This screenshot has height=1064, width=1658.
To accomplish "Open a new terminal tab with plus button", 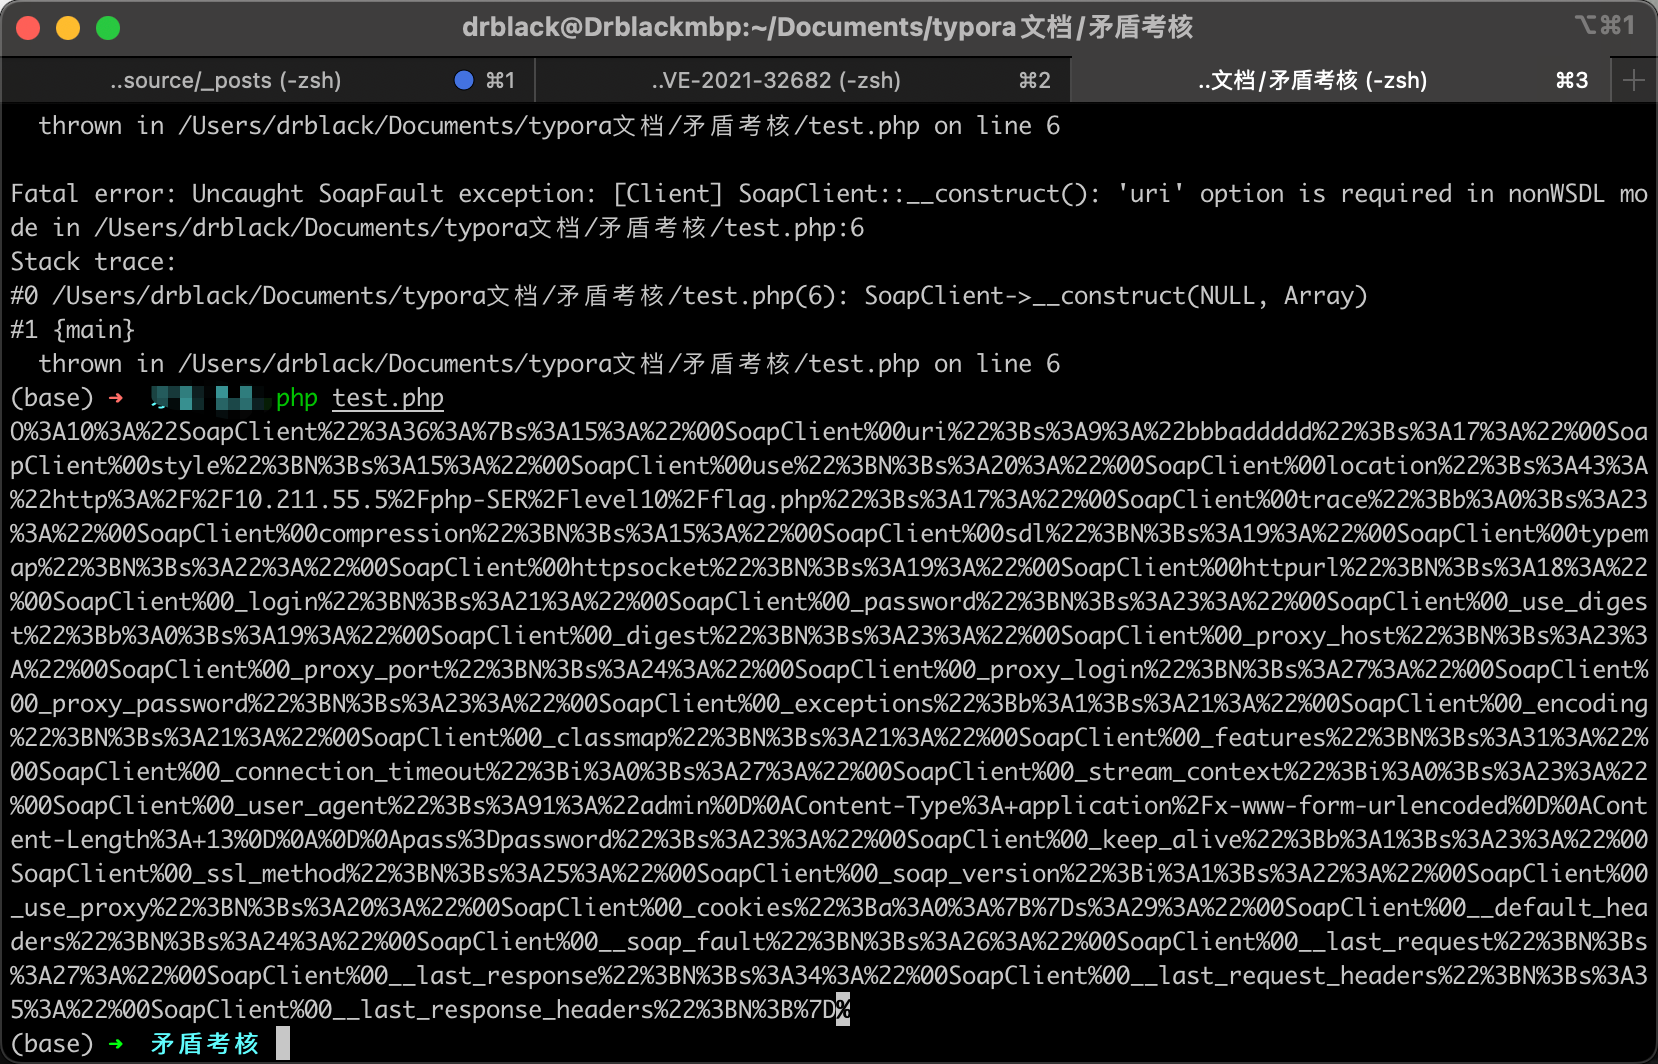I will [x=1634, y=80].
